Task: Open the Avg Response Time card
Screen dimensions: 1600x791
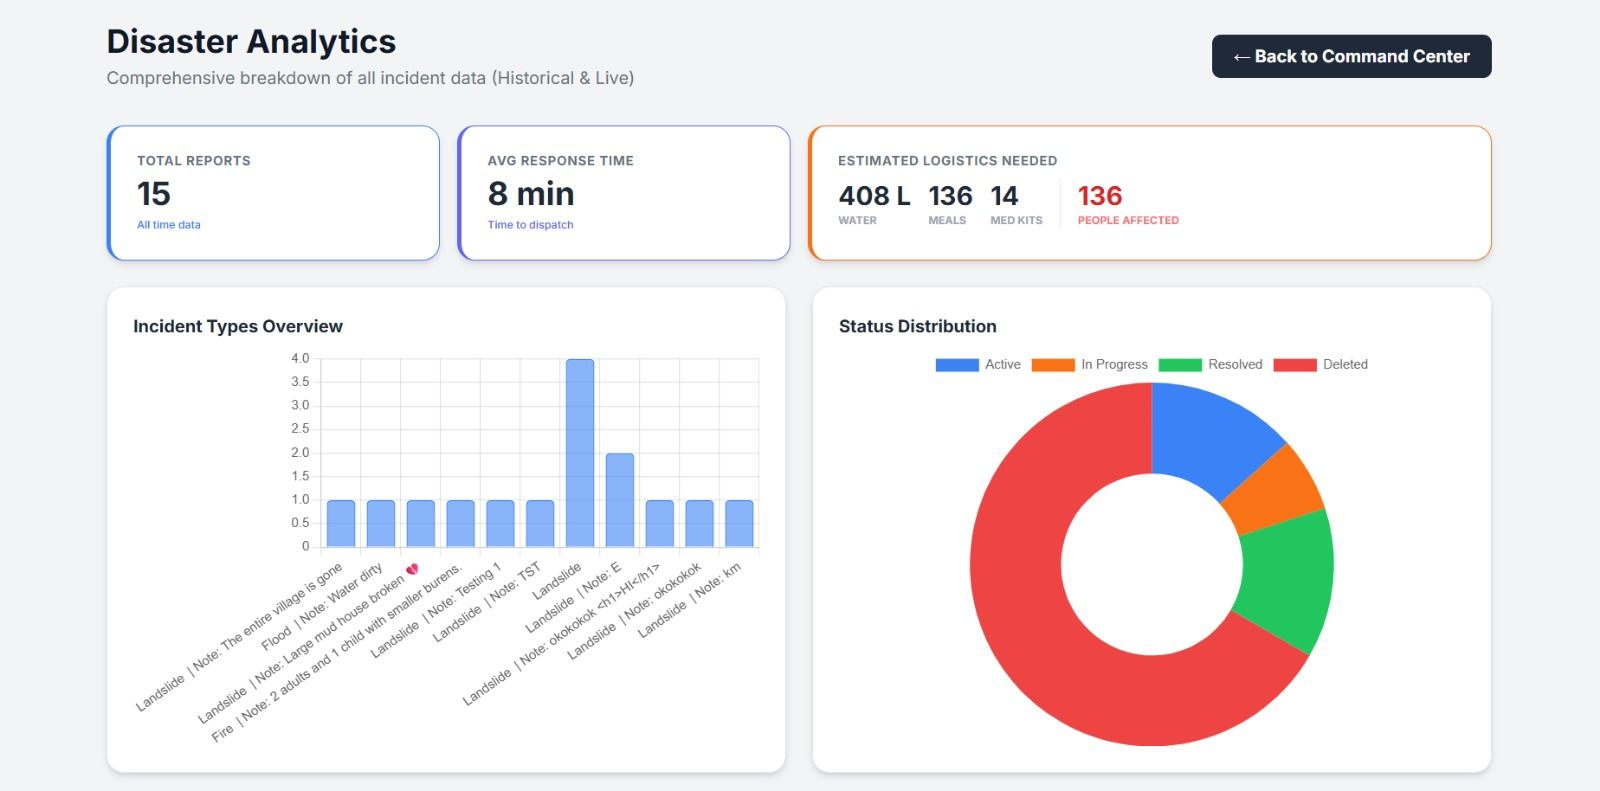Action: [x=624, y=193]
